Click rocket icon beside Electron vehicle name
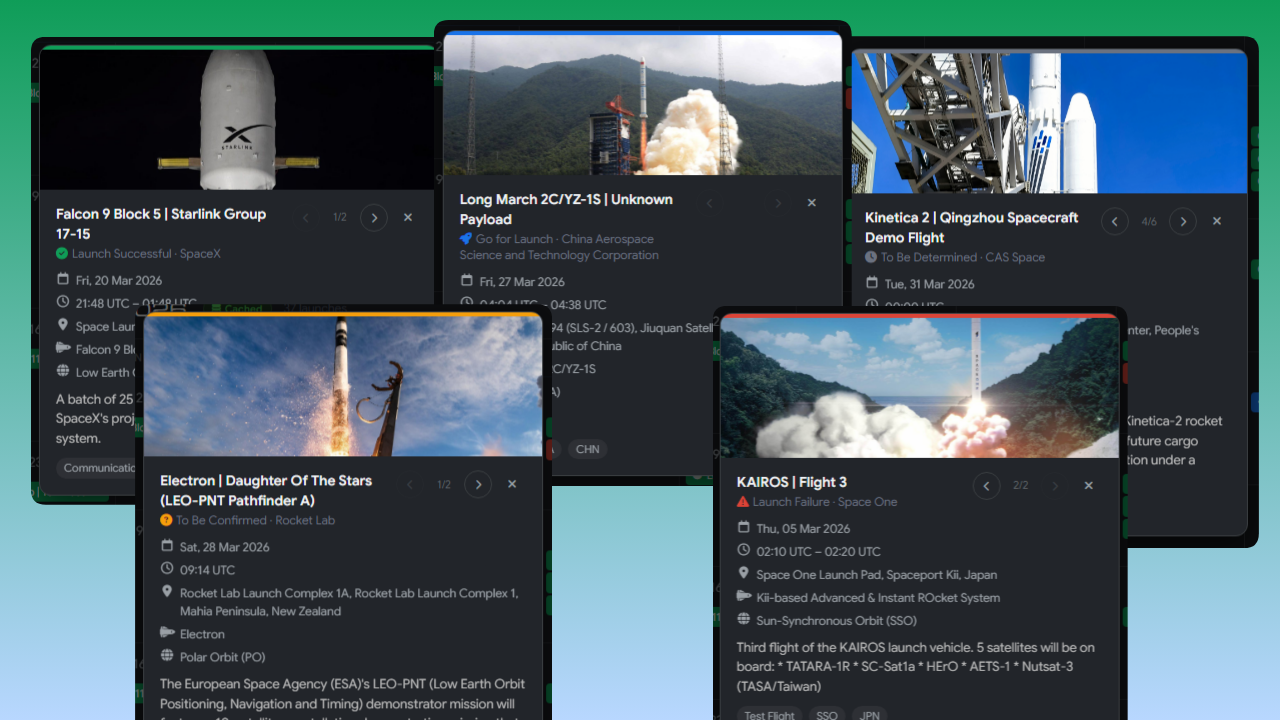The image size is (1280, 720). 167,633
